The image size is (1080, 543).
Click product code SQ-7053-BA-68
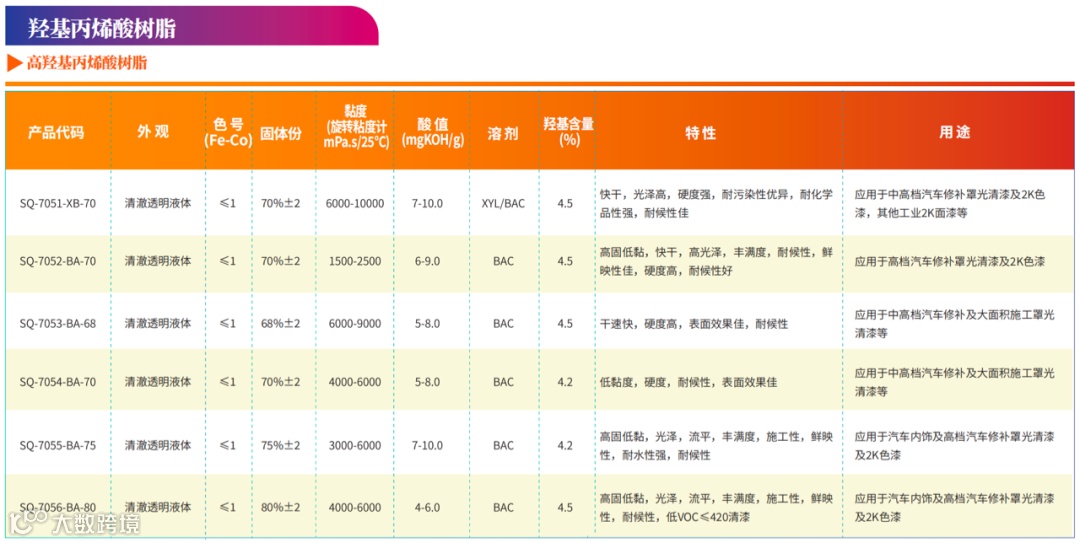(58, 324)
